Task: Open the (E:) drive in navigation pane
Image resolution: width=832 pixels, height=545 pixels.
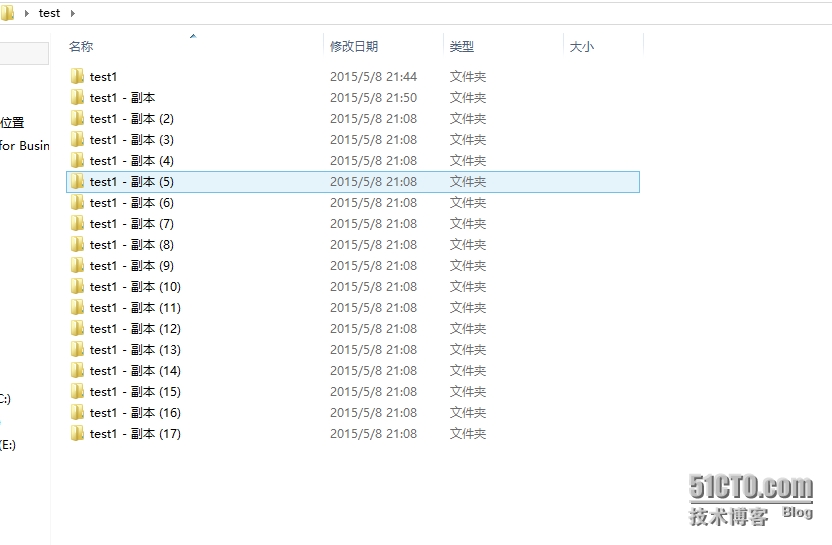Action: (x=7, y=445)
